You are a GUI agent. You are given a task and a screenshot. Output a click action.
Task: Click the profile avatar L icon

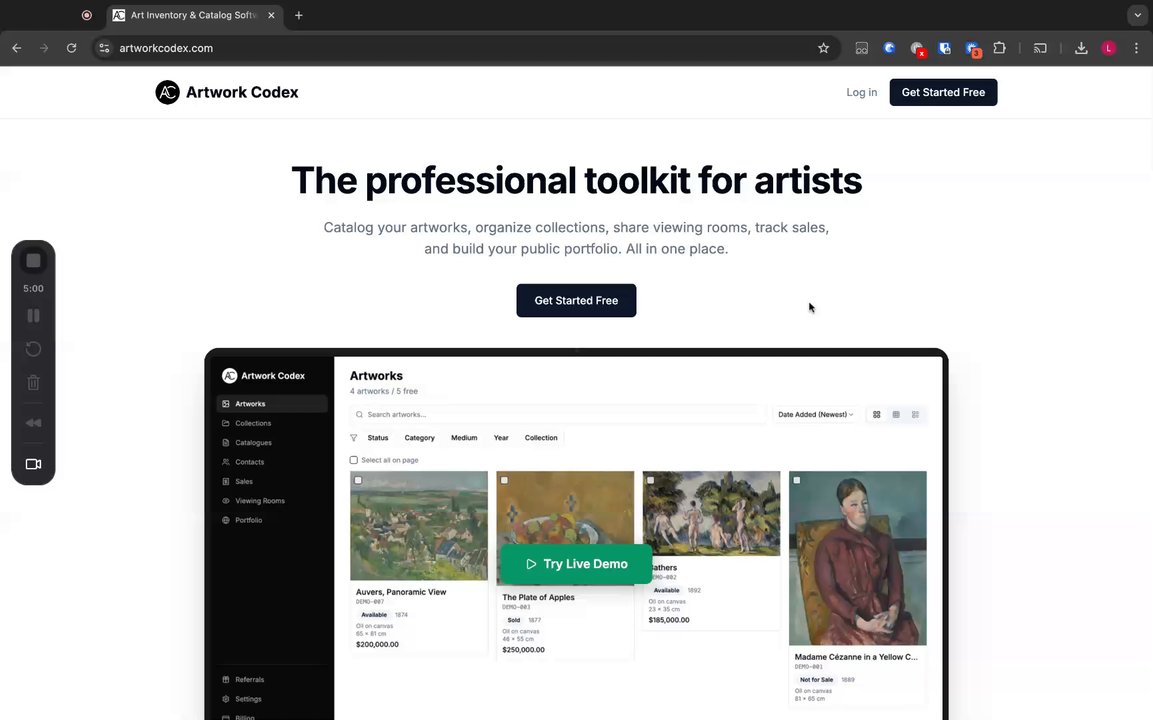1109,48
